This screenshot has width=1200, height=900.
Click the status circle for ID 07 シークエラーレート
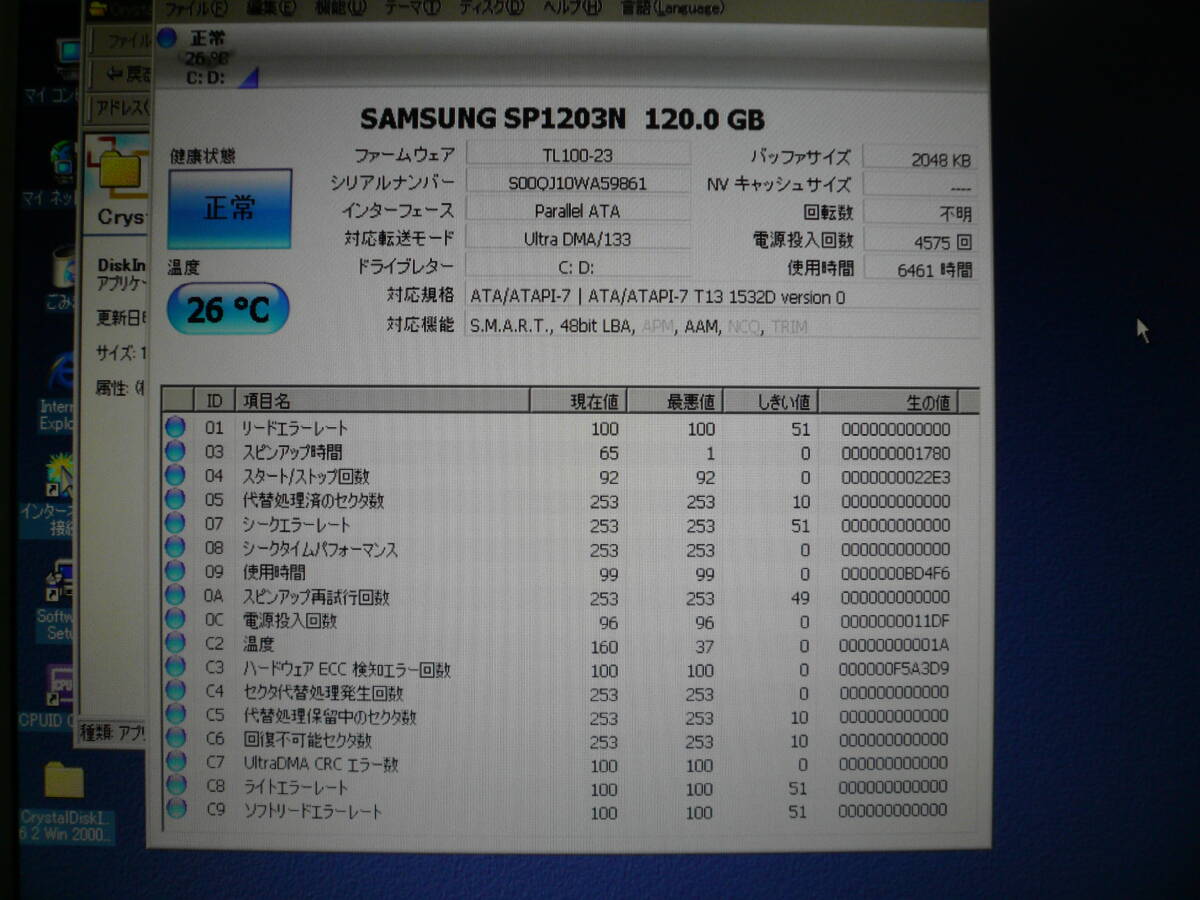pos(176,523)
